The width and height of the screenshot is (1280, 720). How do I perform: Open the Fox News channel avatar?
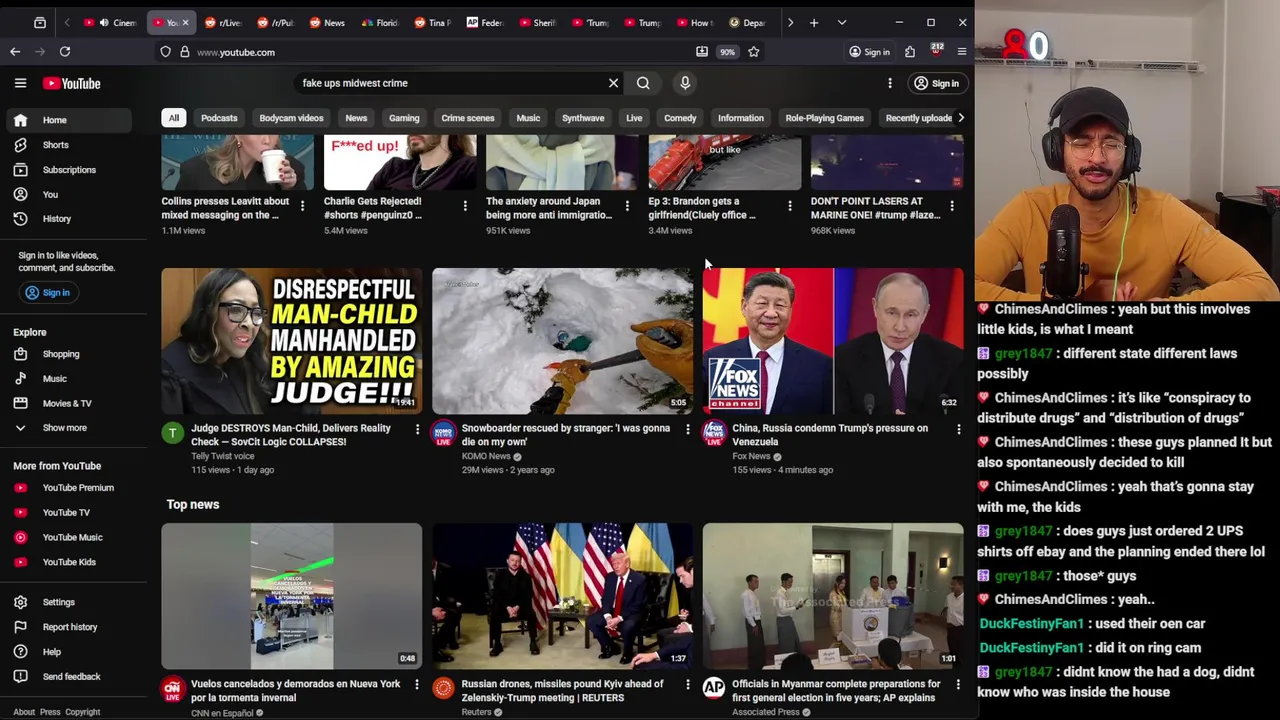coord(714,433)
